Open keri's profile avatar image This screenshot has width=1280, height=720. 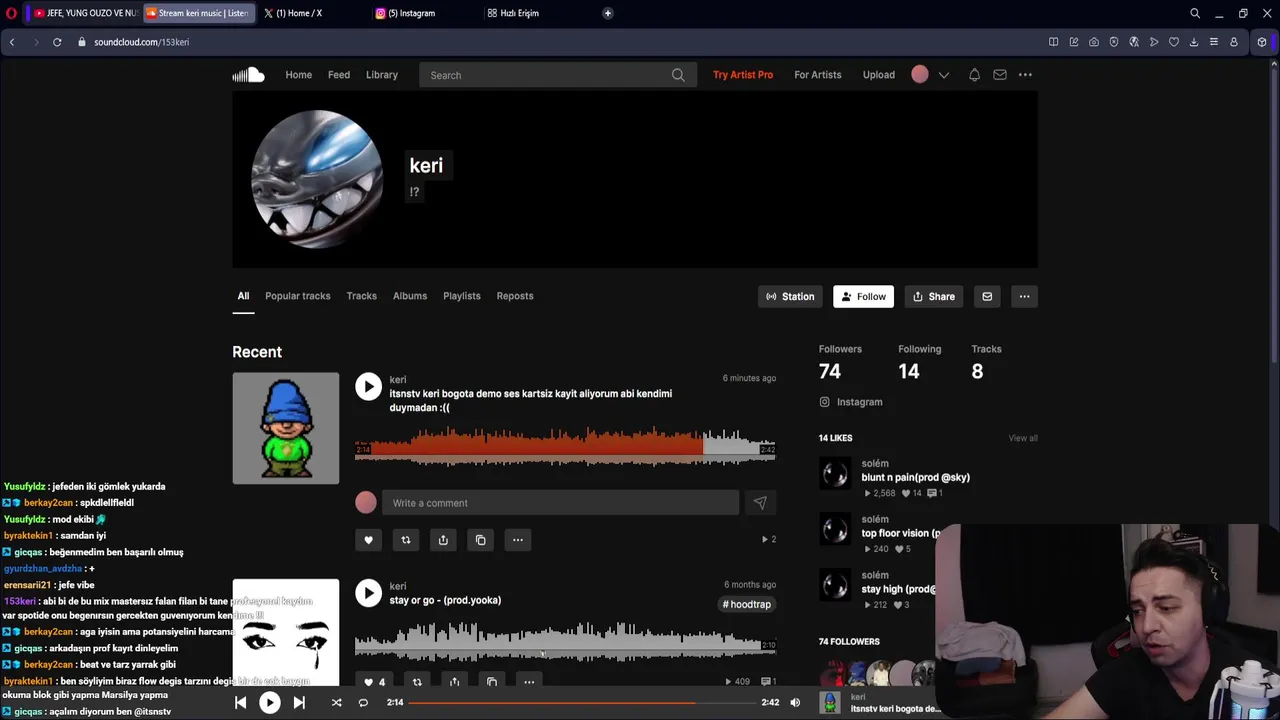click(x=316, y=179)
